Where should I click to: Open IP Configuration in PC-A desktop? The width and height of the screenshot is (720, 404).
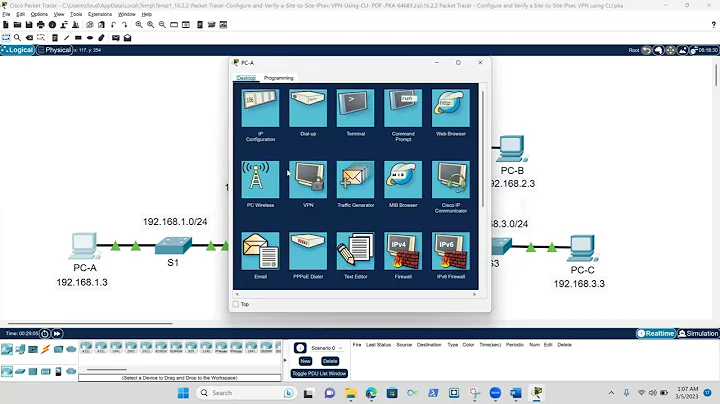(x=260, y=108)
